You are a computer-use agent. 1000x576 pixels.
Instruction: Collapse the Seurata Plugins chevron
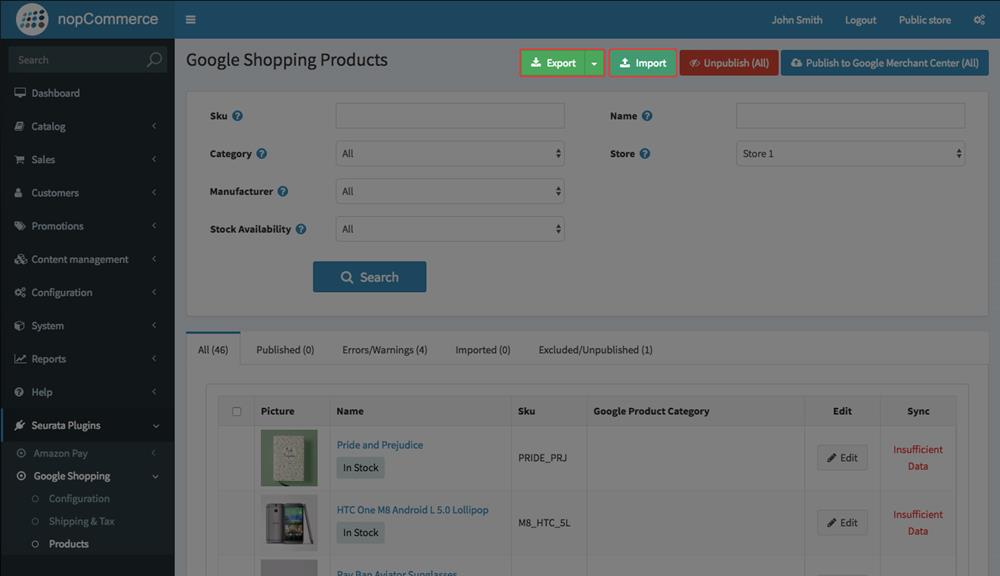[x=156, y=425]
